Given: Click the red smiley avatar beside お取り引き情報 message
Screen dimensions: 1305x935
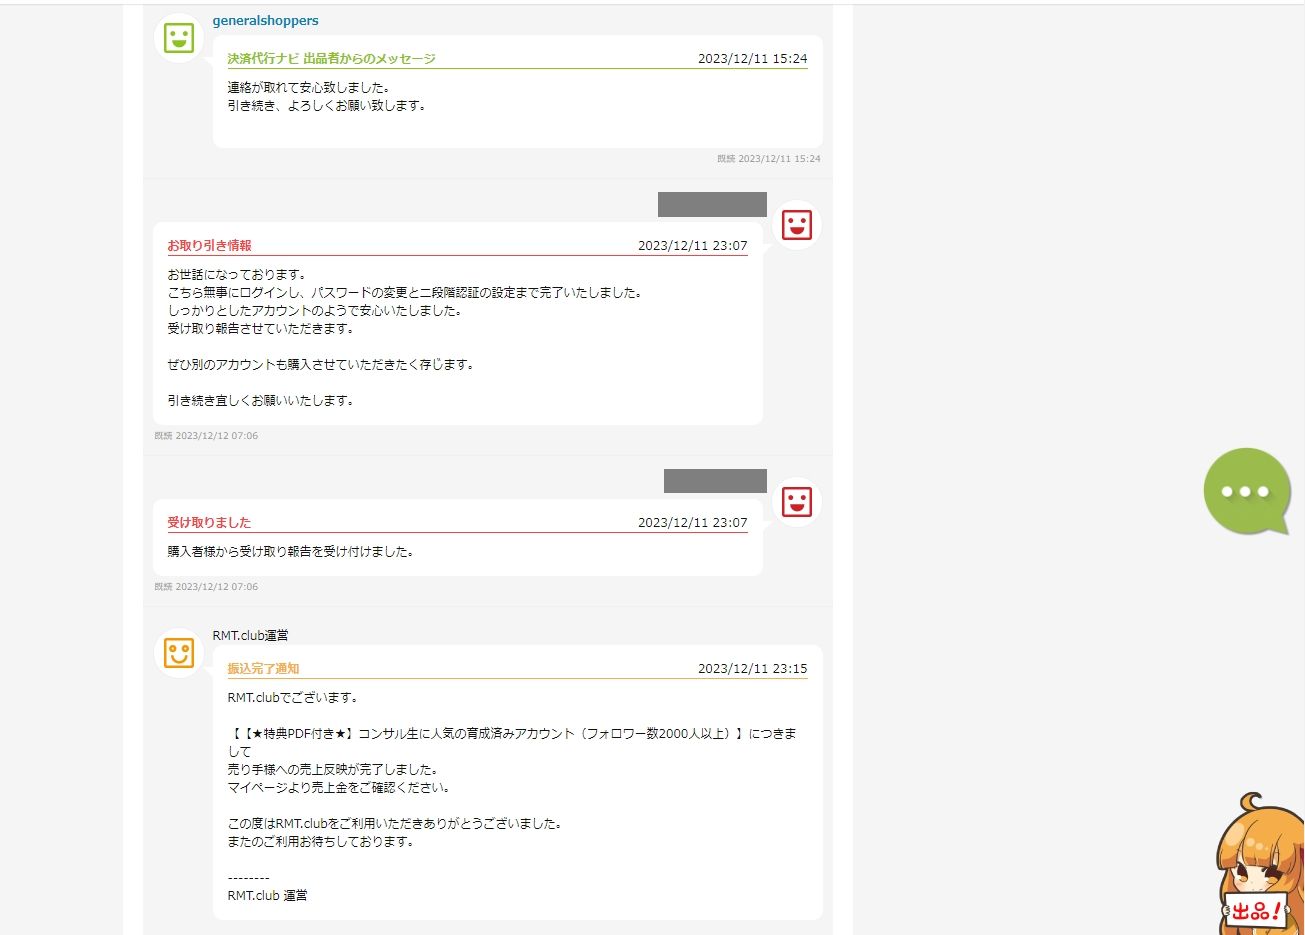Looking at the screenshot, I should [x=796, y=225].
